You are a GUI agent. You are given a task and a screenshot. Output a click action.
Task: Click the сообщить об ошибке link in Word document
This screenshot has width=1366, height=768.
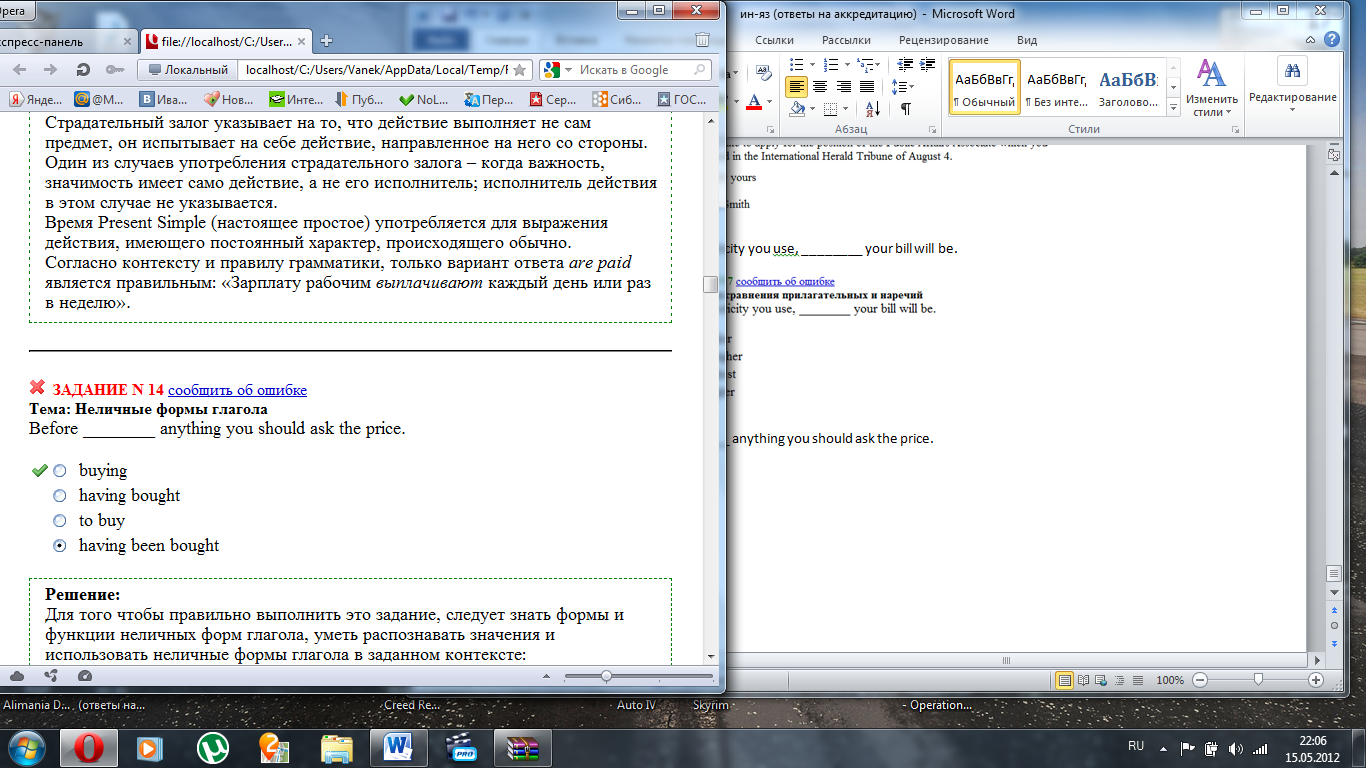785,282
